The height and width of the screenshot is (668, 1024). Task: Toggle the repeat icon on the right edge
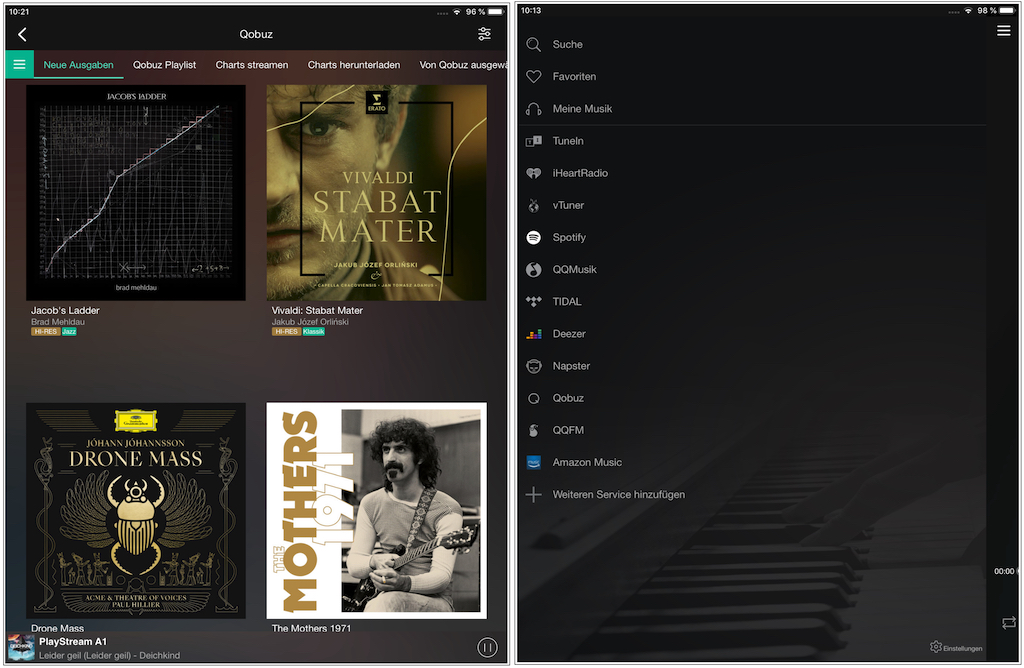pyautogui.click(x=1008, y=623)
